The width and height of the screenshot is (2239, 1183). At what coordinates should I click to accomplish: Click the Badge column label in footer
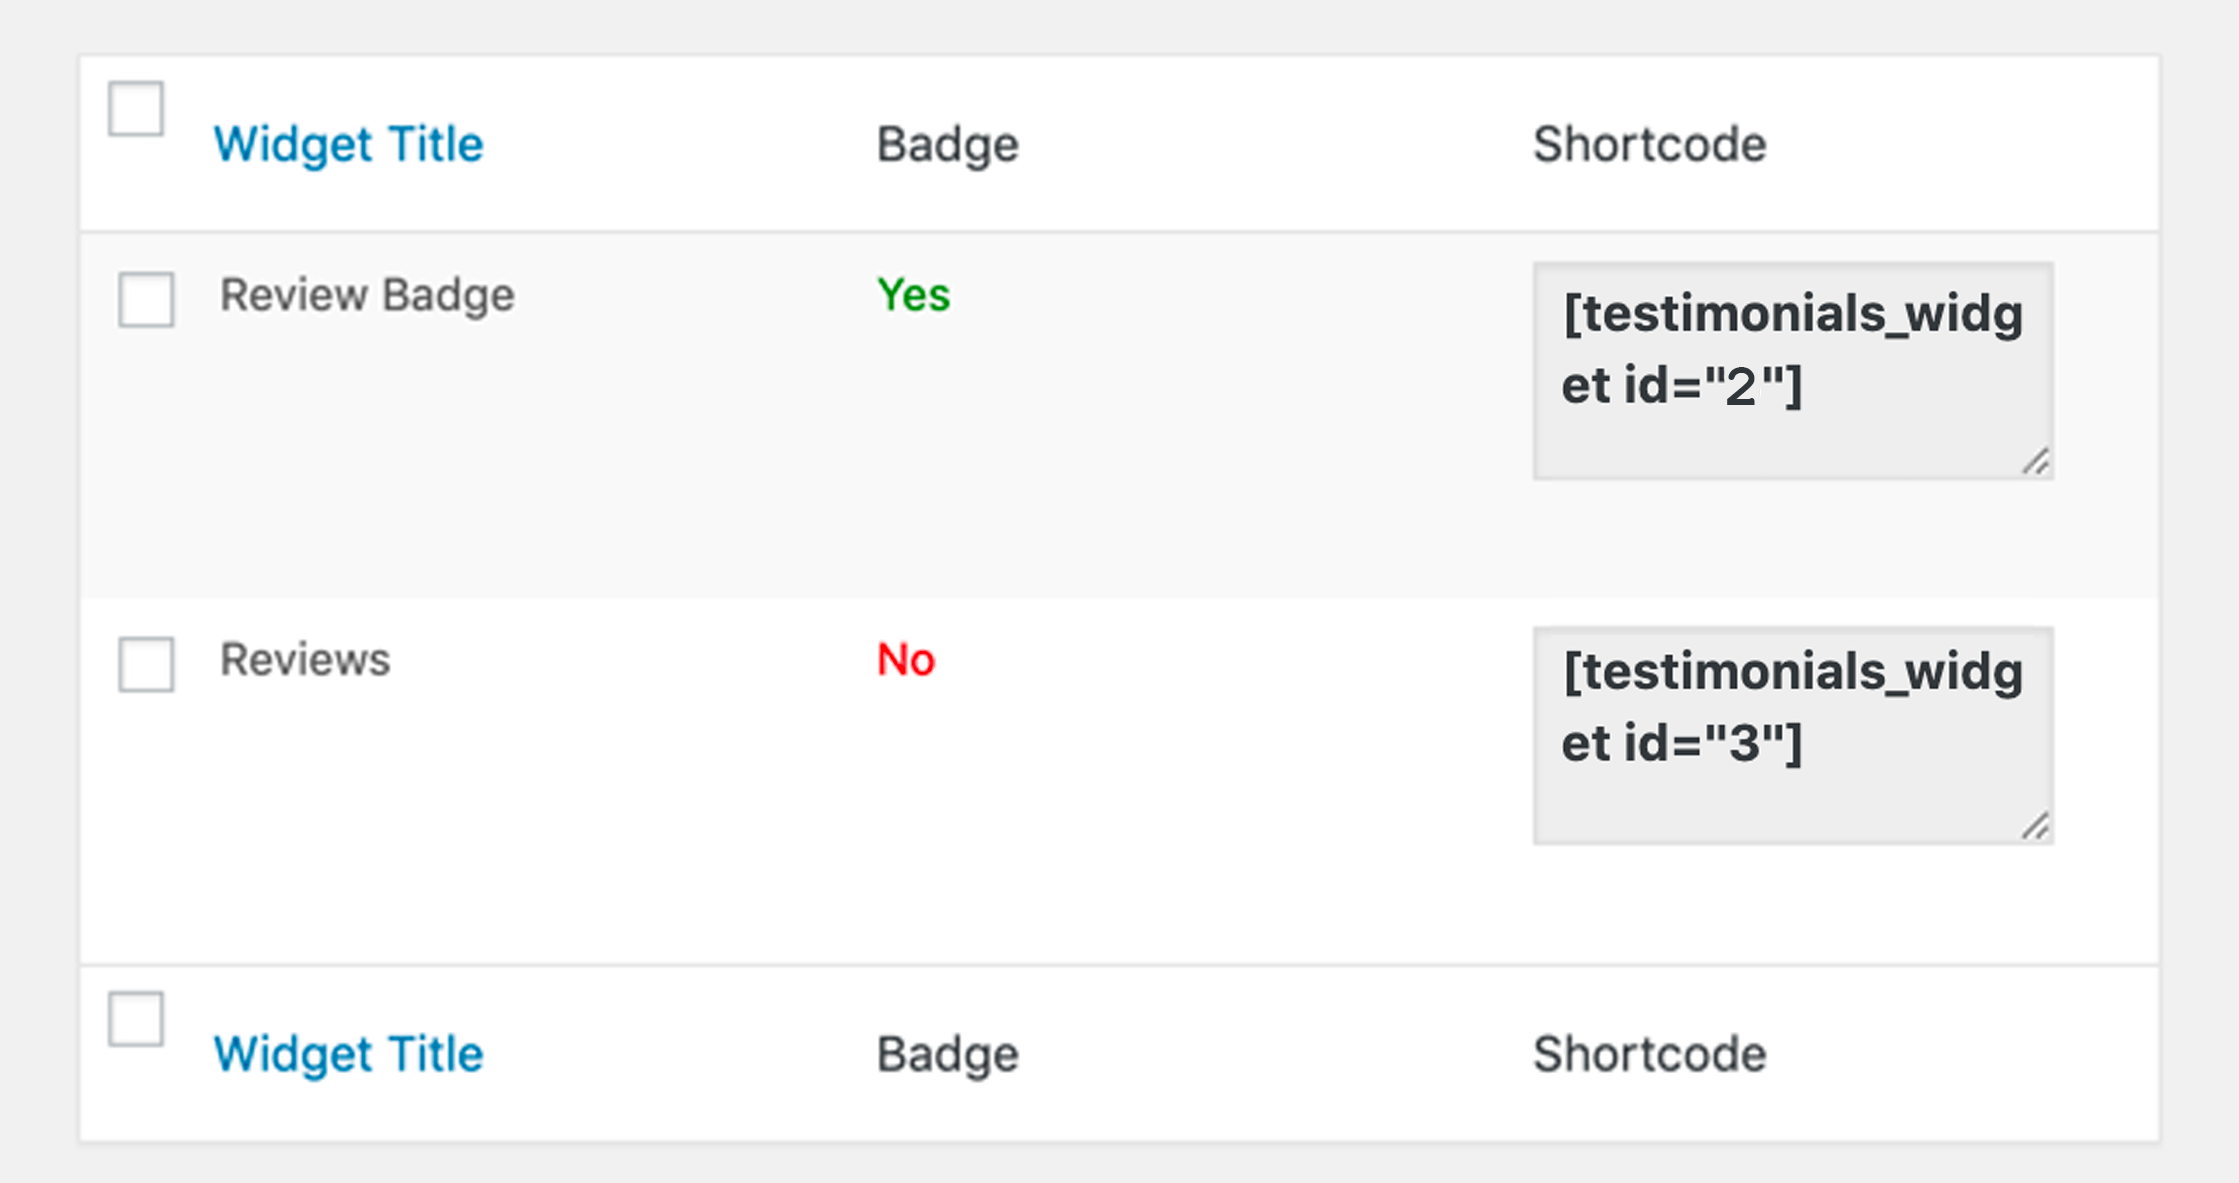pos(947,1055)
